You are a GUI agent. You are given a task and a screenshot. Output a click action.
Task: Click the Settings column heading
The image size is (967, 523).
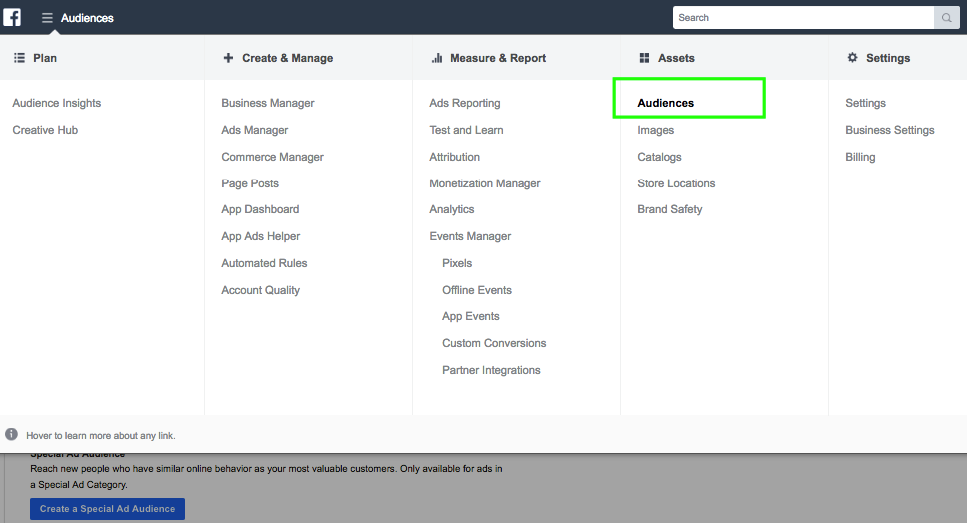[887, 58]
